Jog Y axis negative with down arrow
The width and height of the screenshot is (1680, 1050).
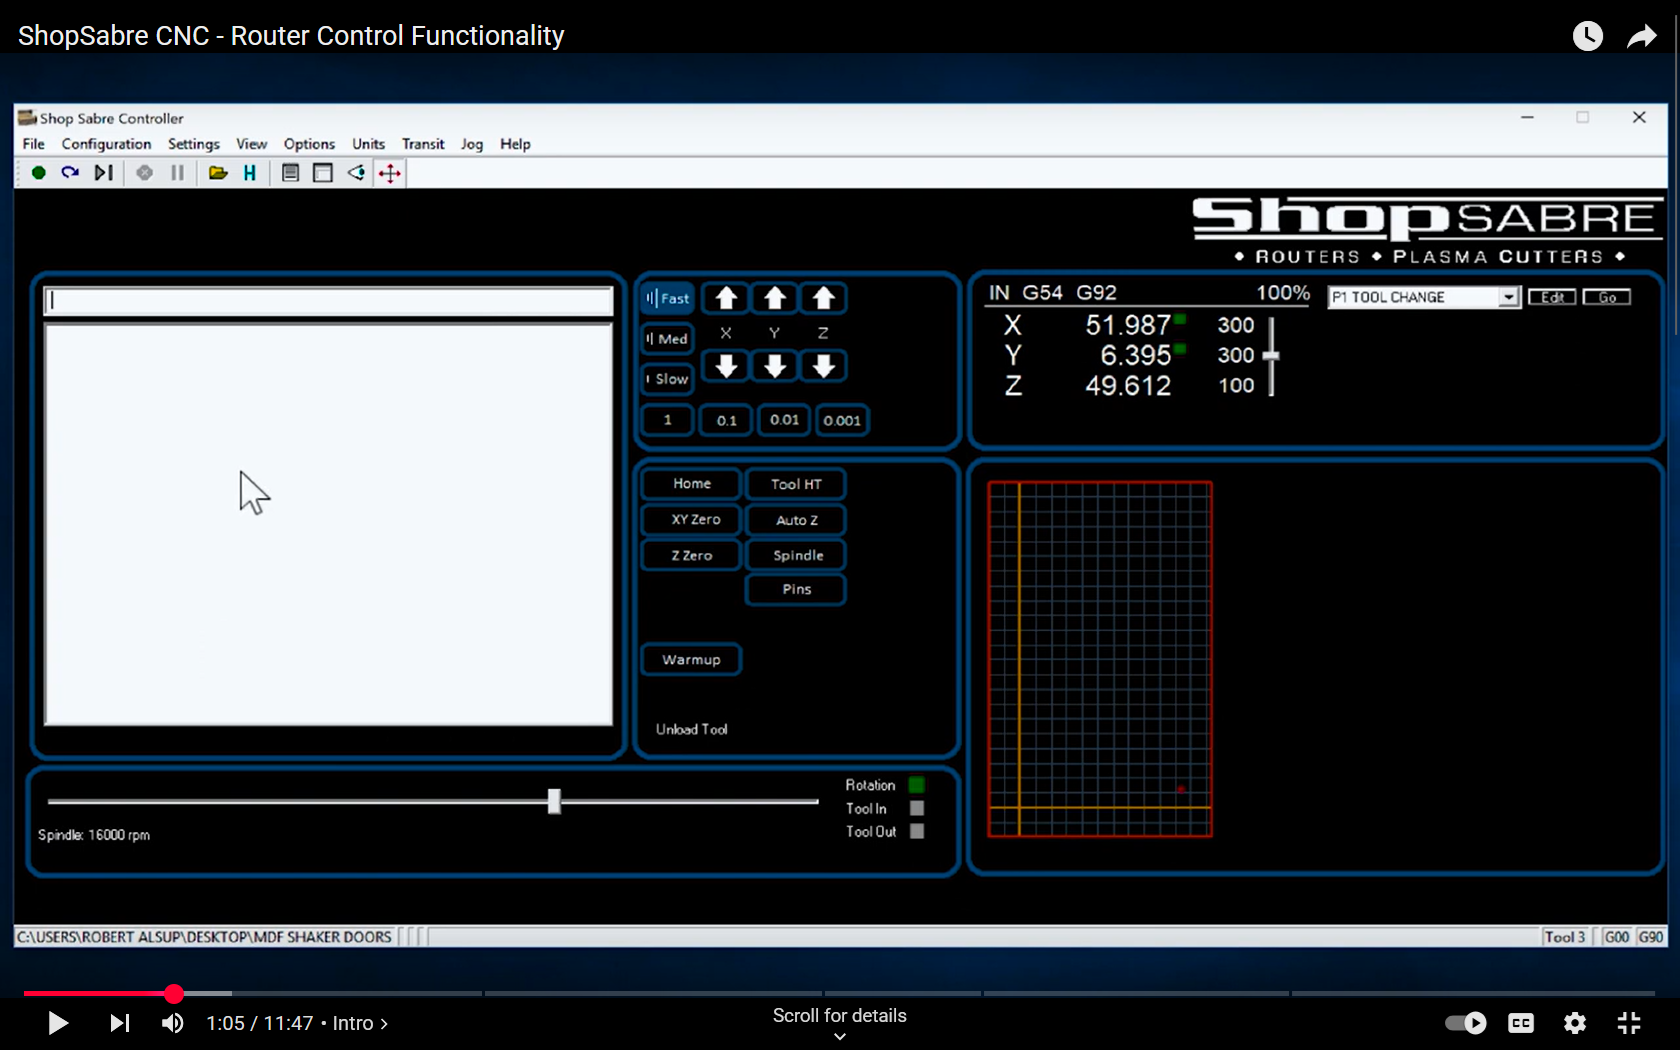point(775,366)
